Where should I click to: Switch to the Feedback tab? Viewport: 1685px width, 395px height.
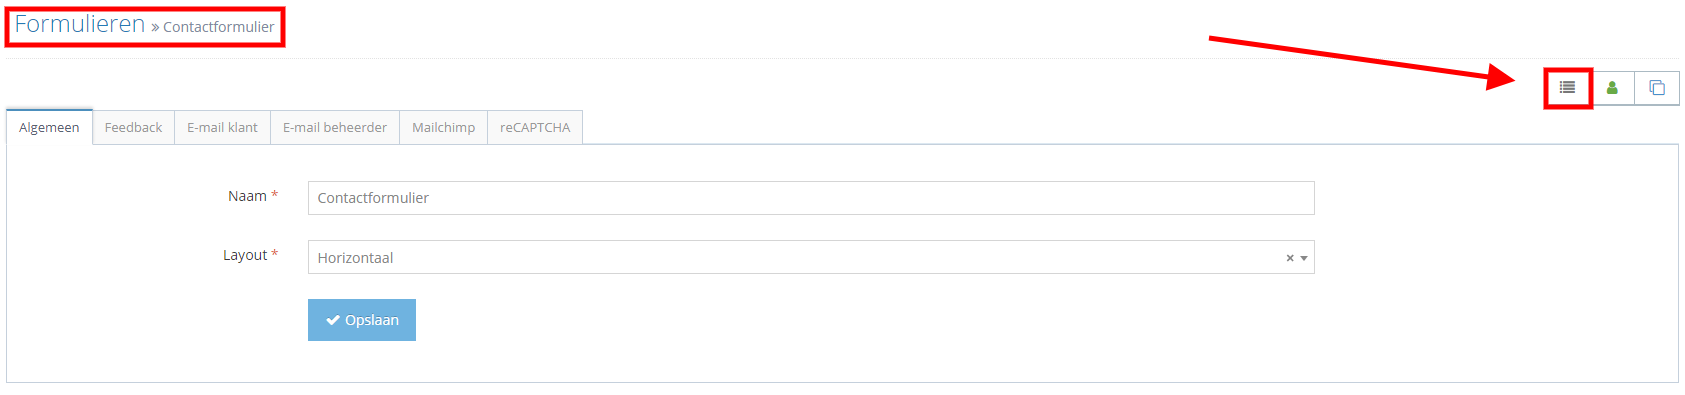pos(133,127)
